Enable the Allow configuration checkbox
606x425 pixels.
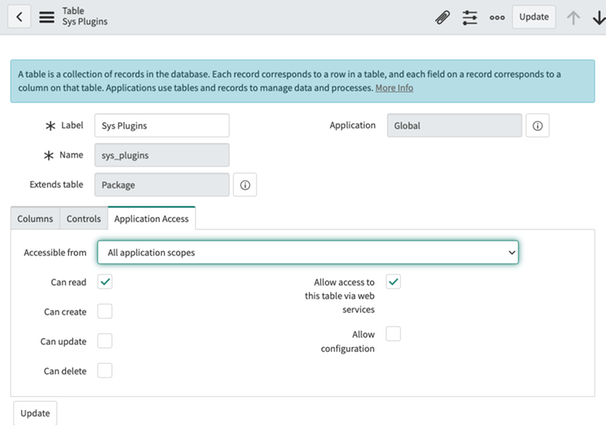pos(394,334)
